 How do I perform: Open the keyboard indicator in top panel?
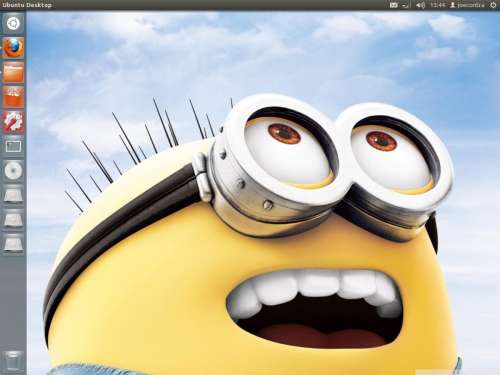click(394, 5)
